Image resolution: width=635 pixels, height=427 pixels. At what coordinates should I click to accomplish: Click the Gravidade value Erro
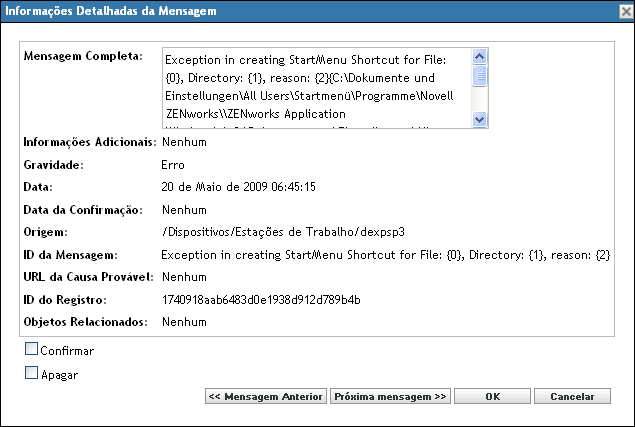pyautogui.click(x=173, y=164)
